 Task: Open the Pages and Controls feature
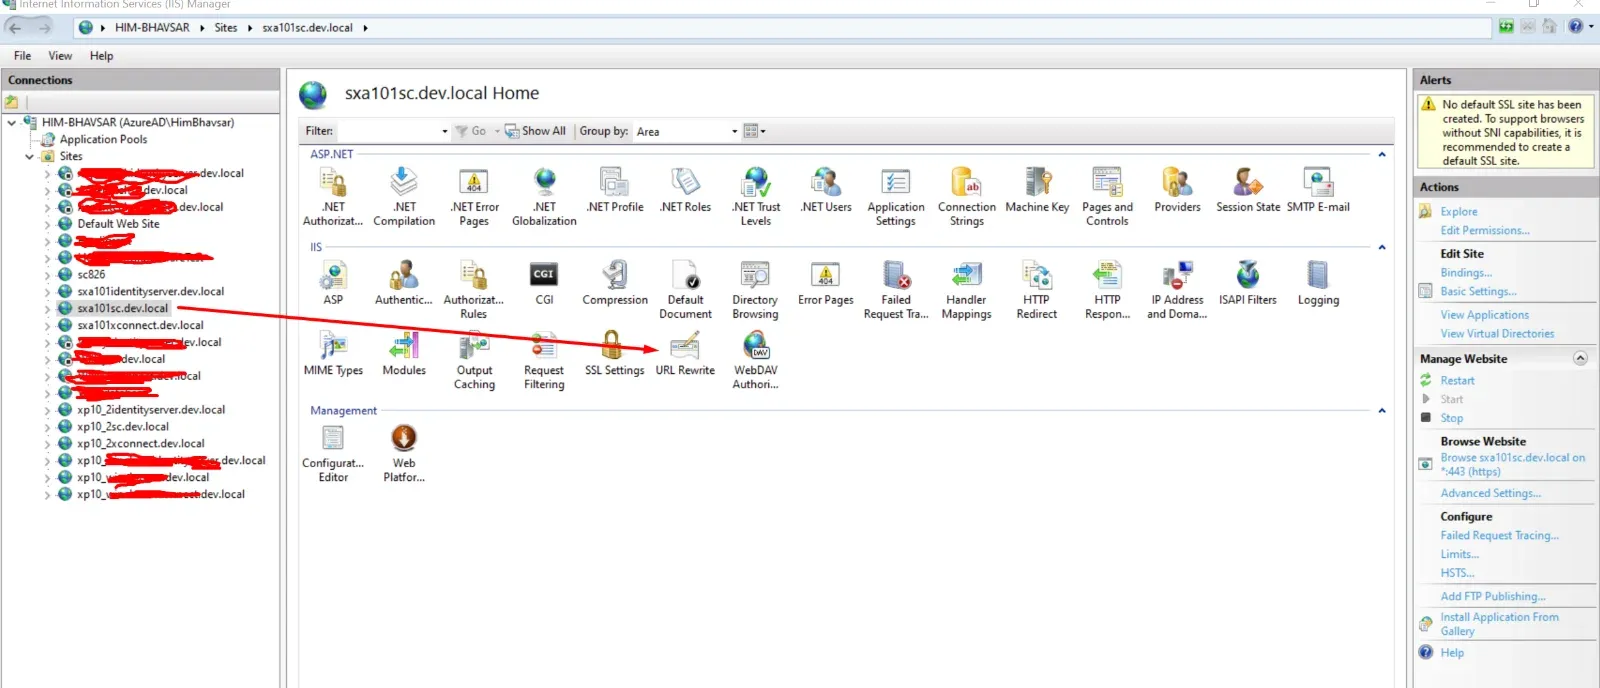tap(1107, 196)
